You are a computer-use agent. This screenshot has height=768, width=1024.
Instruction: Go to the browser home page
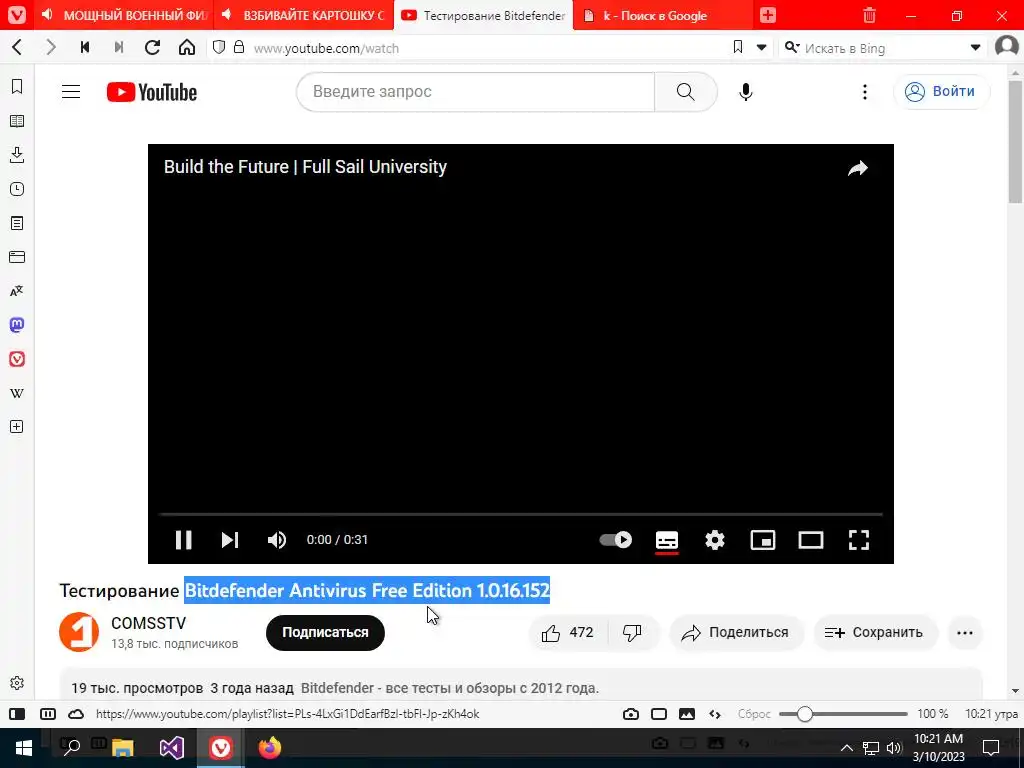tap(187, 48)
